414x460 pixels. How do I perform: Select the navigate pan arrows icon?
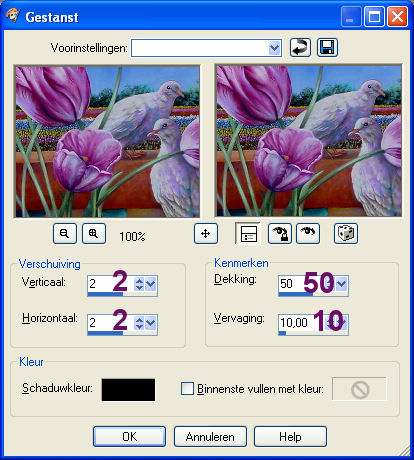[206, 233]
